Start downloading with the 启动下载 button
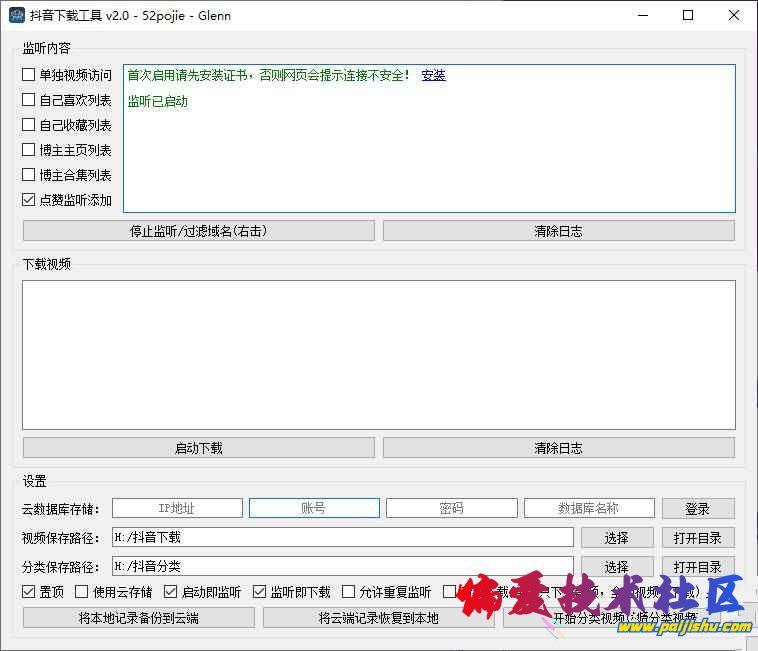This screenshot has height=651, width=758. pyautogui.click(x=198, y=448)
